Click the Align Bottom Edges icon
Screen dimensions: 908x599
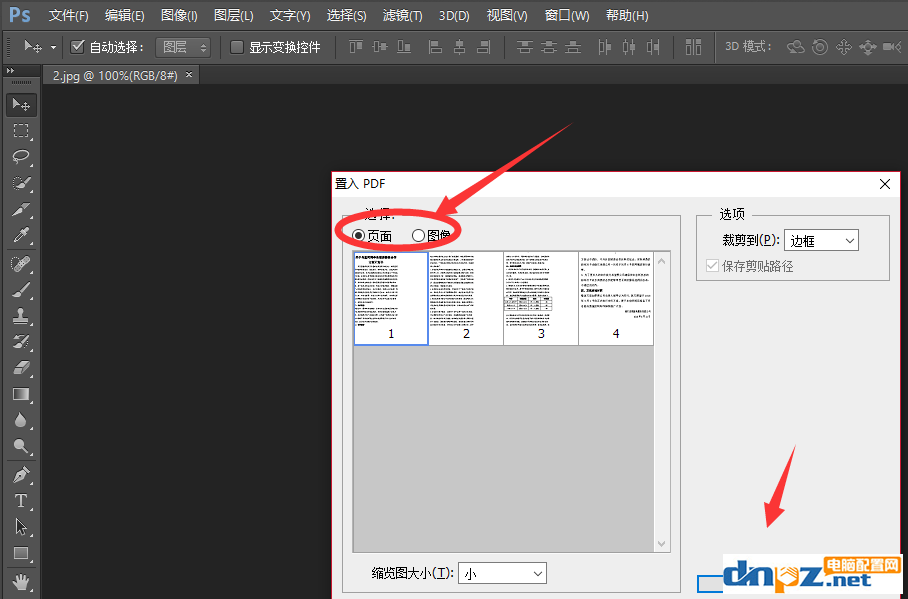tap(404, 46)
